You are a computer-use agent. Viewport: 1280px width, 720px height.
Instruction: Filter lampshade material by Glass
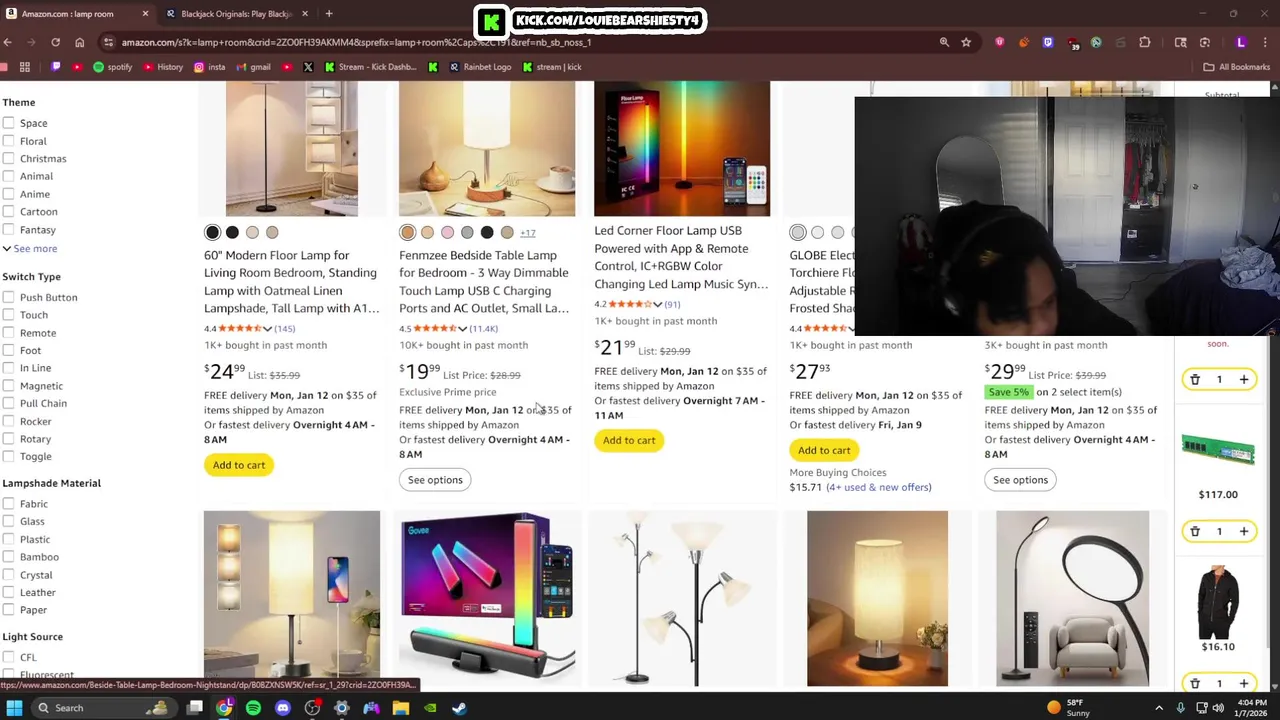click(9, 521)
